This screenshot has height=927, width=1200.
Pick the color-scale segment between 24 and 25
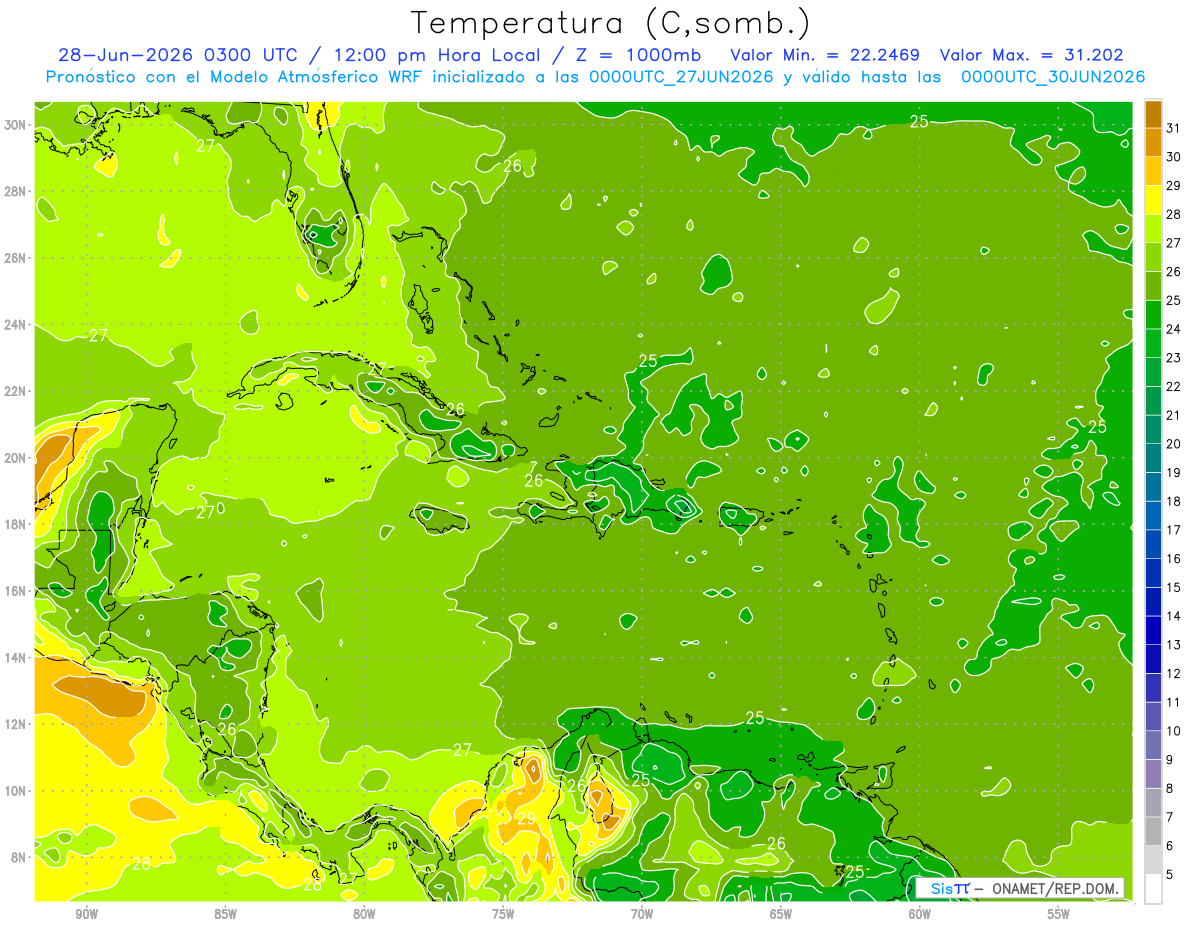click(x=1153, y=315)
